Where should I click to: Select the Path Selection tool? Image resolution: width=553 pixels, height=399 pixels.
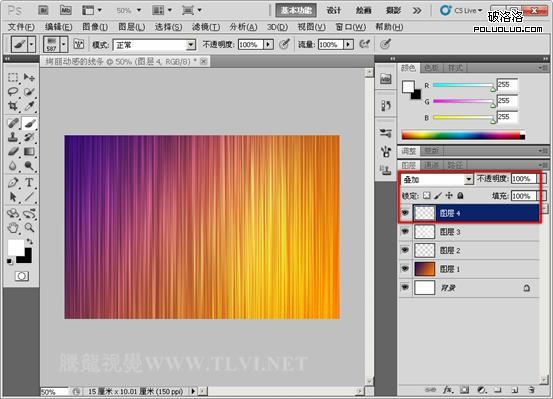(x=13, y=197)
